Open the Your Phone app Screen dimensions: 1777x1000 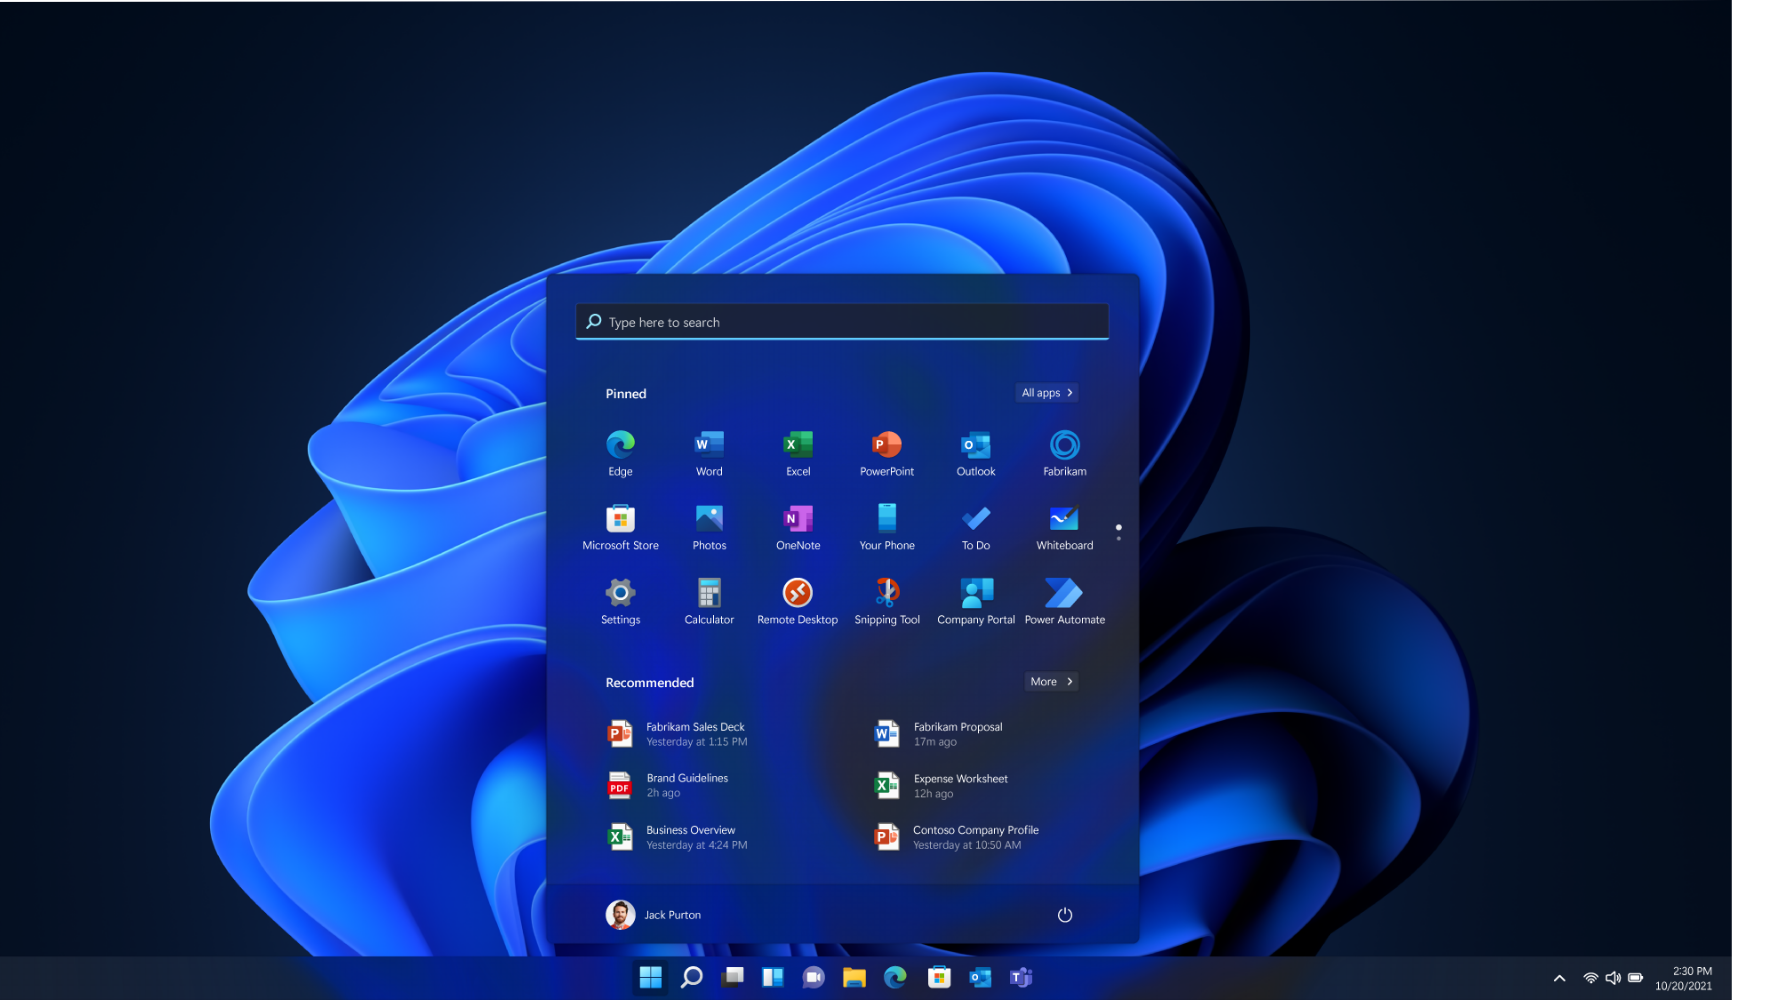pos(887,527)
